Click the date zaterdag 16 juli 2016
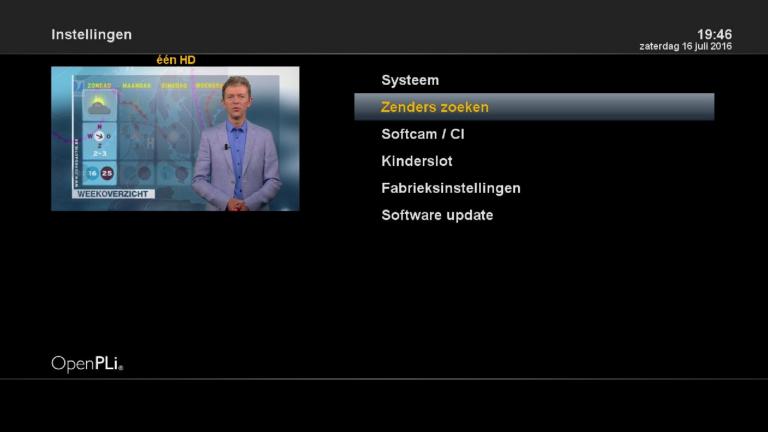Viewport: 768px width, 432px height. click(x=686, y=47)
